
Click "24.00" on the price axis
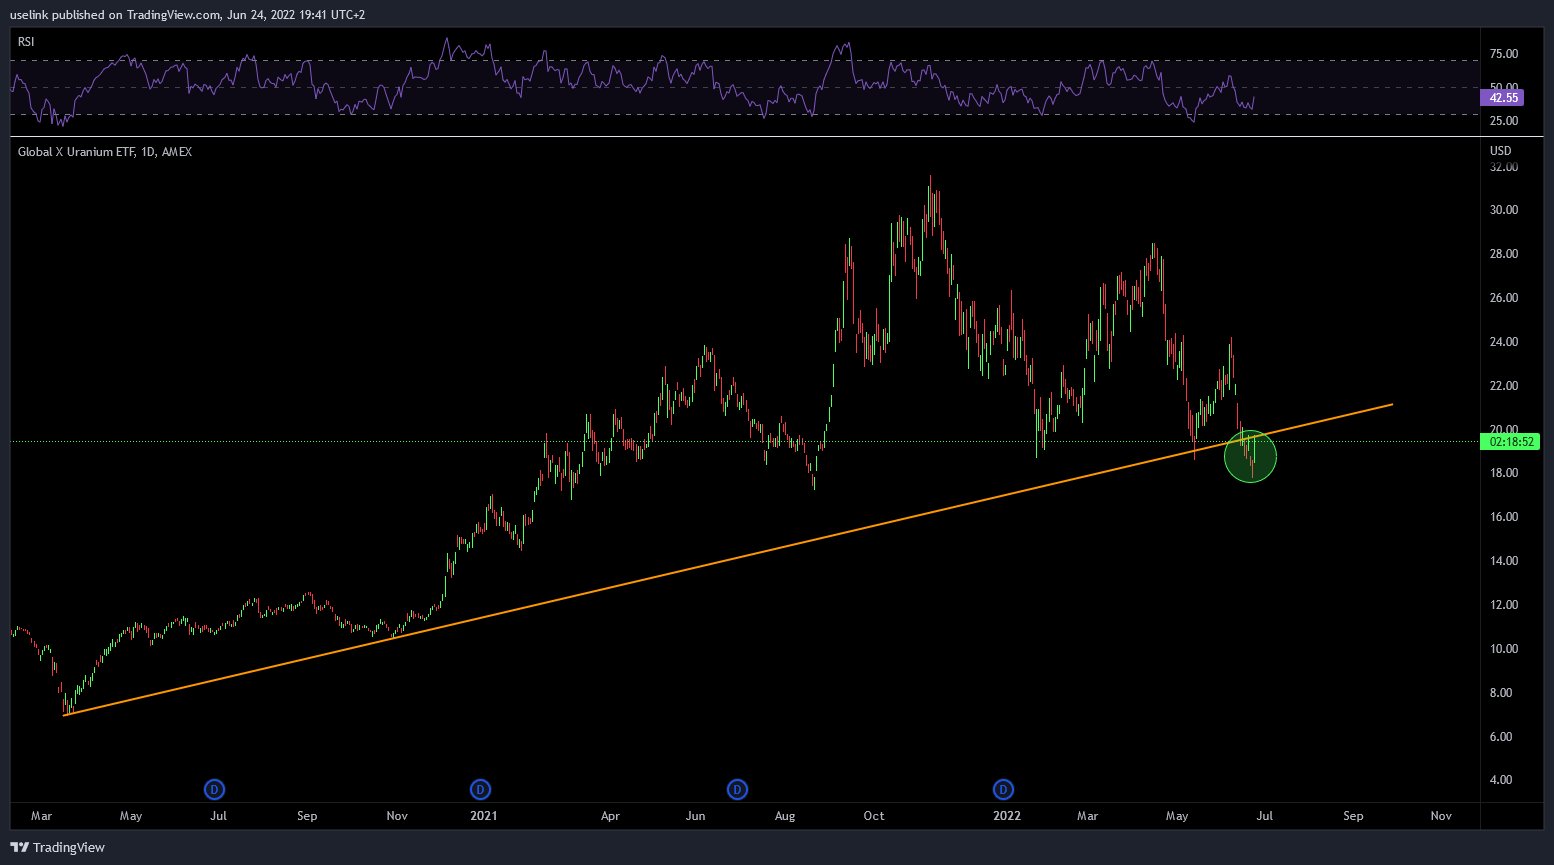[1503, 342]
